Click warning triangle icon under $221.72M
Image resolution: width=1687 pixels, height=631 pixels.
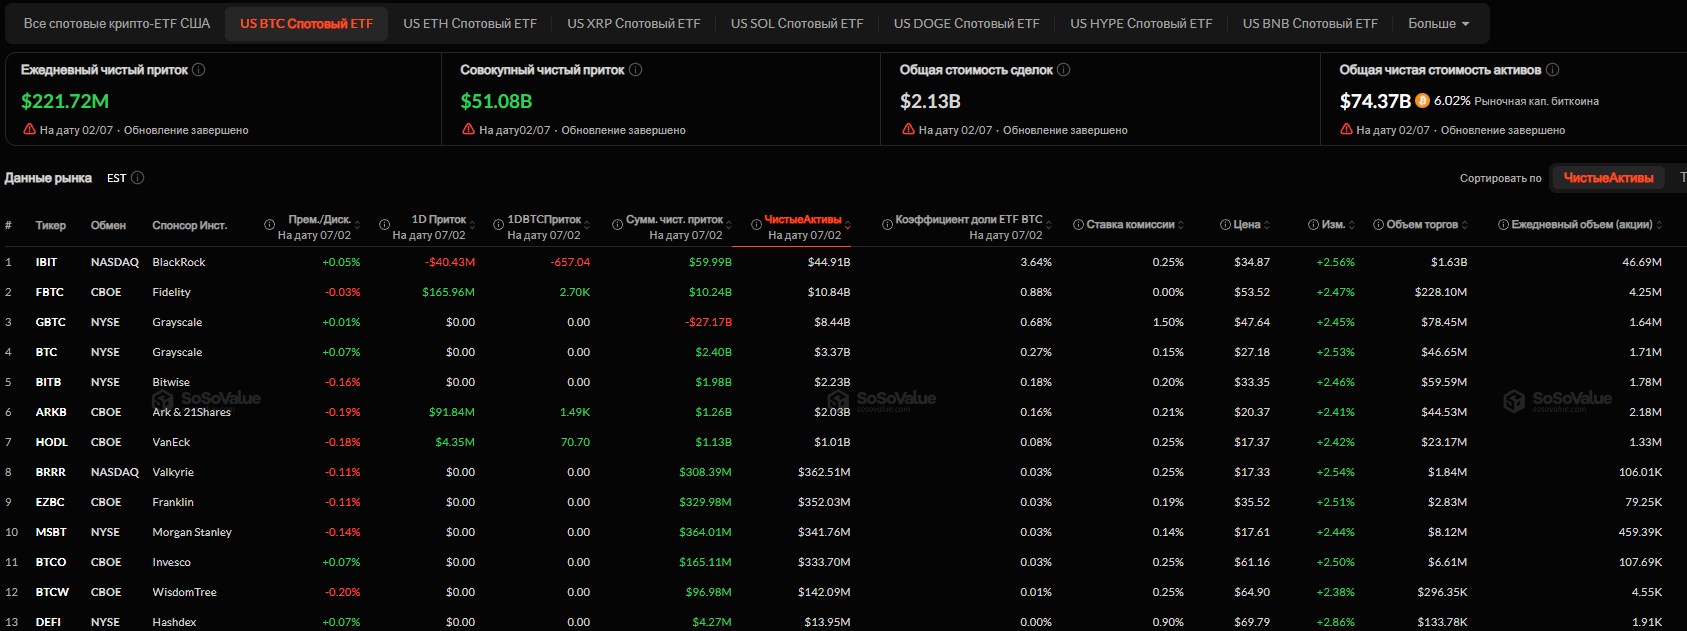coord(29,130)
